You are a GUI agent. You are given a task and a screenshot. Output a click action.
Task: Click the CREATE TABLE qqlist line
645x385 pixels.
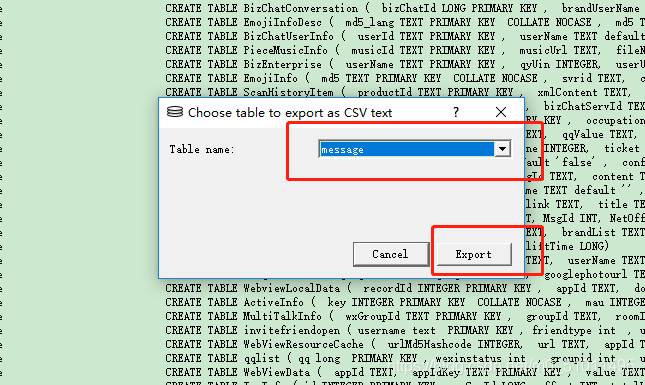pos(405,358)
